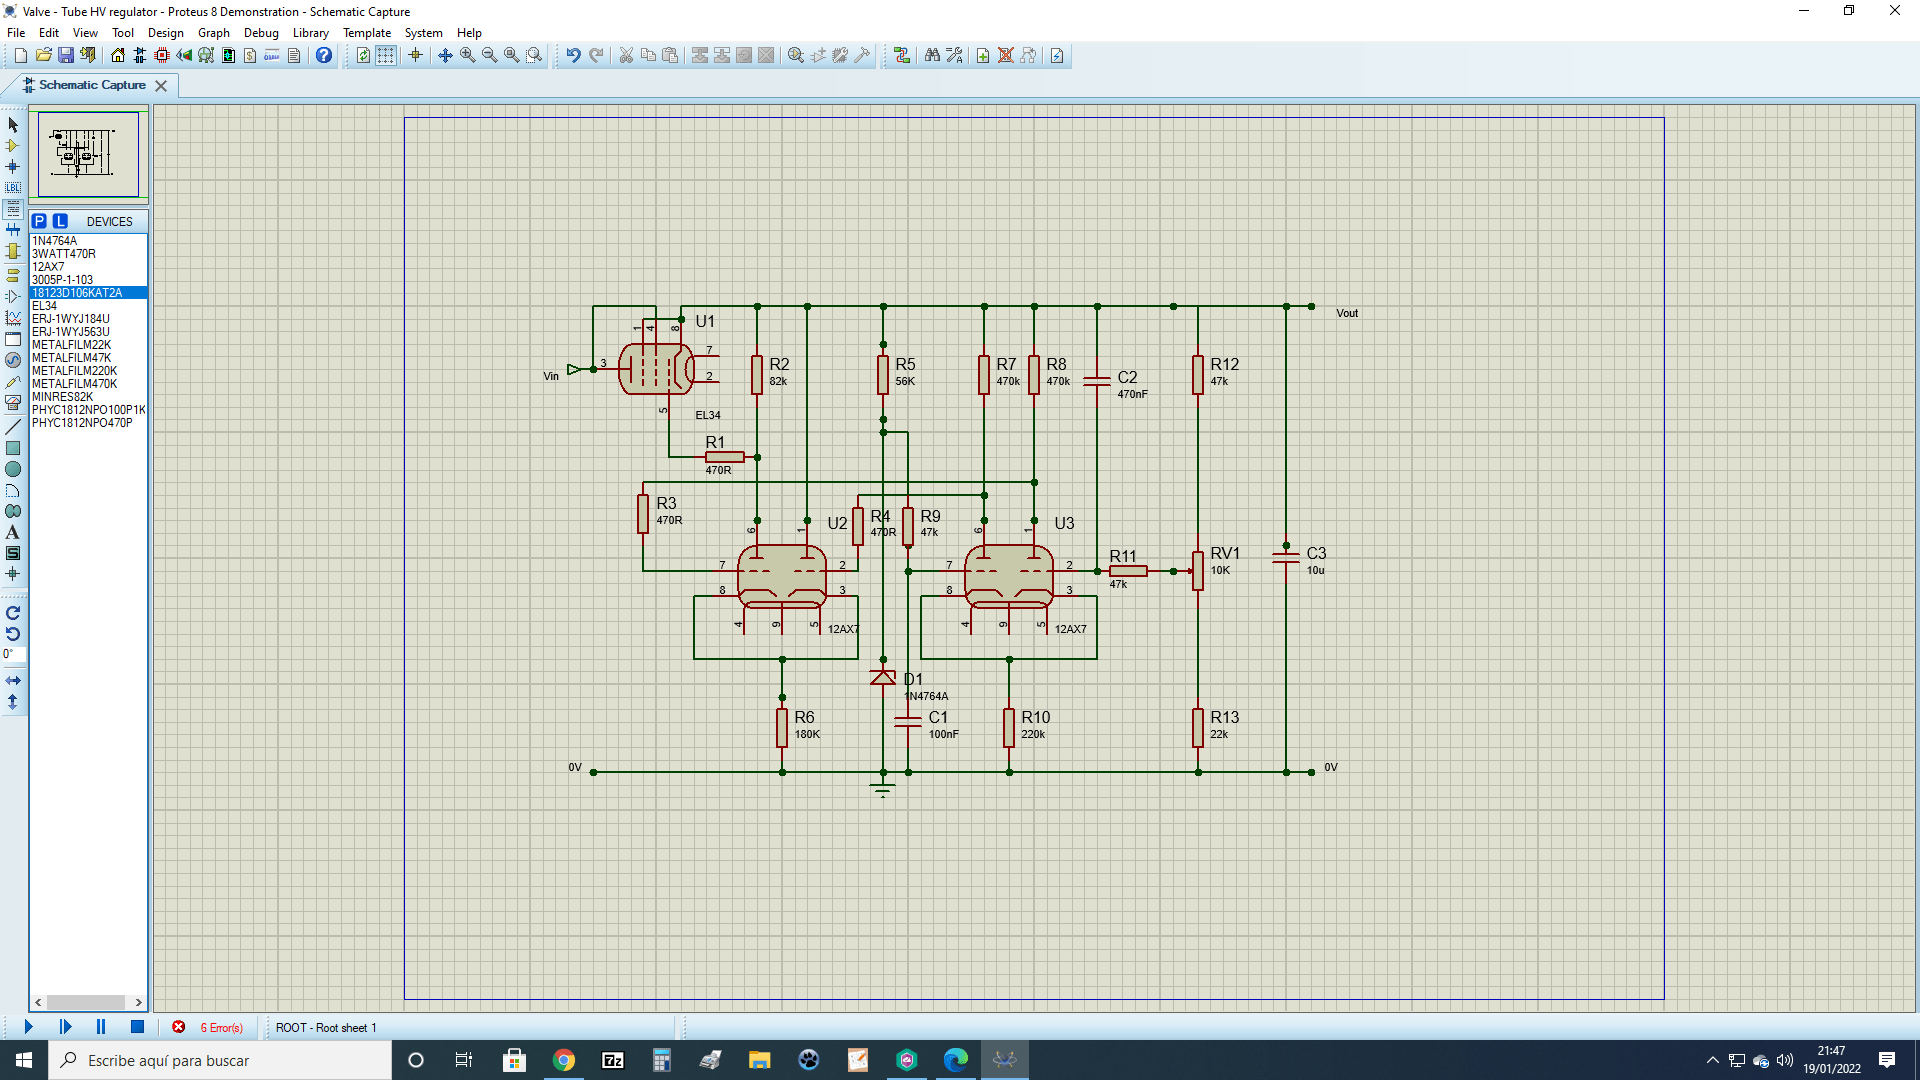Choose 2D Graphics Circle tool

[13, 469]
